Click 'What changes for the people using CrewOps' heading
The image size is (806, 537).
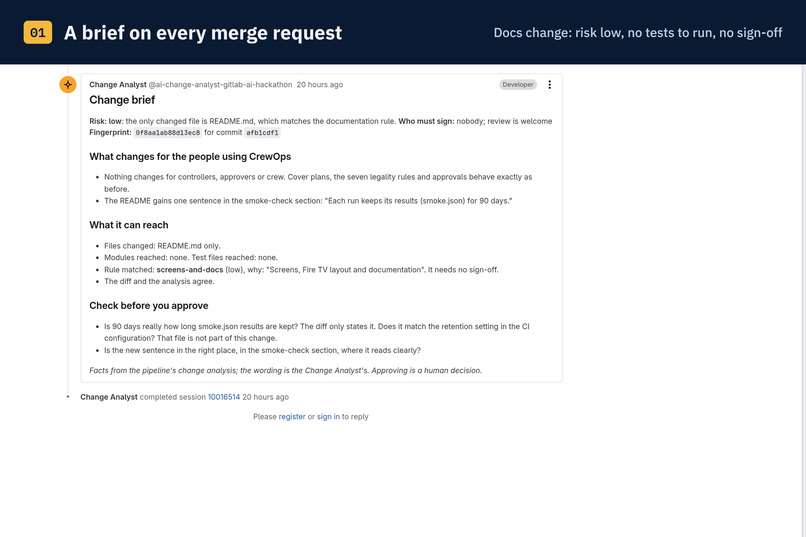(x=190, y=157)
